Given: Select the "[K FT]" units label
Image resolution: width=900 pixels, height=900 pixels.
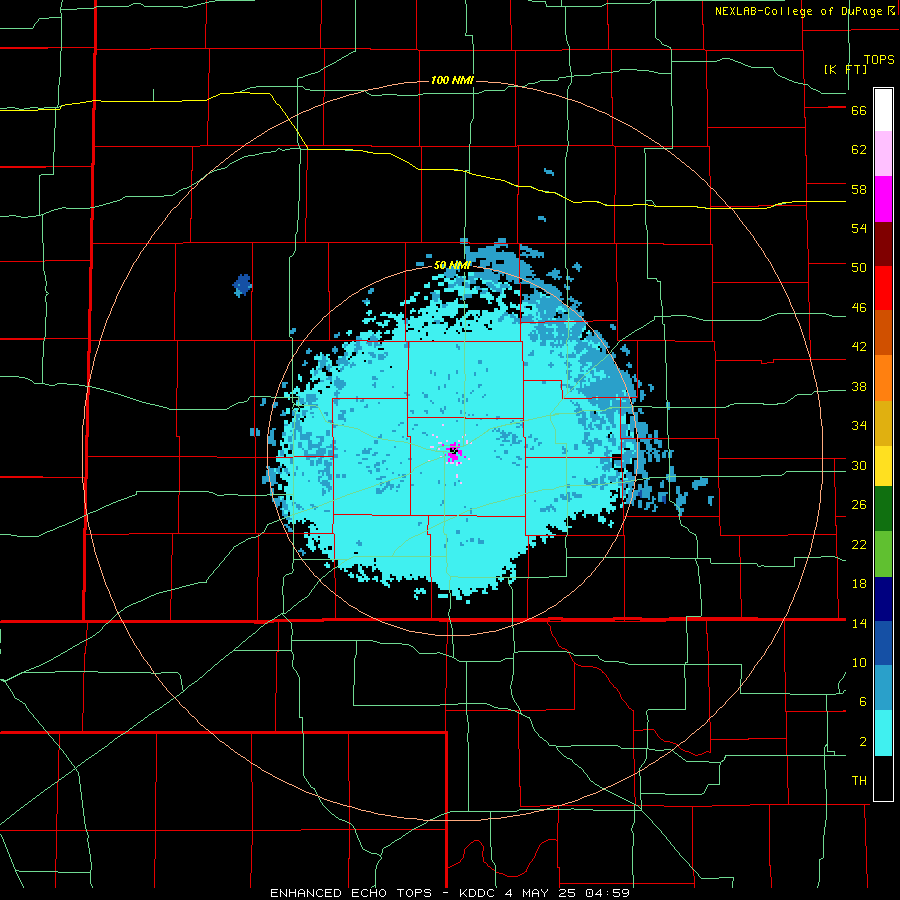Looking at the screenshot, I should point(845,69).
